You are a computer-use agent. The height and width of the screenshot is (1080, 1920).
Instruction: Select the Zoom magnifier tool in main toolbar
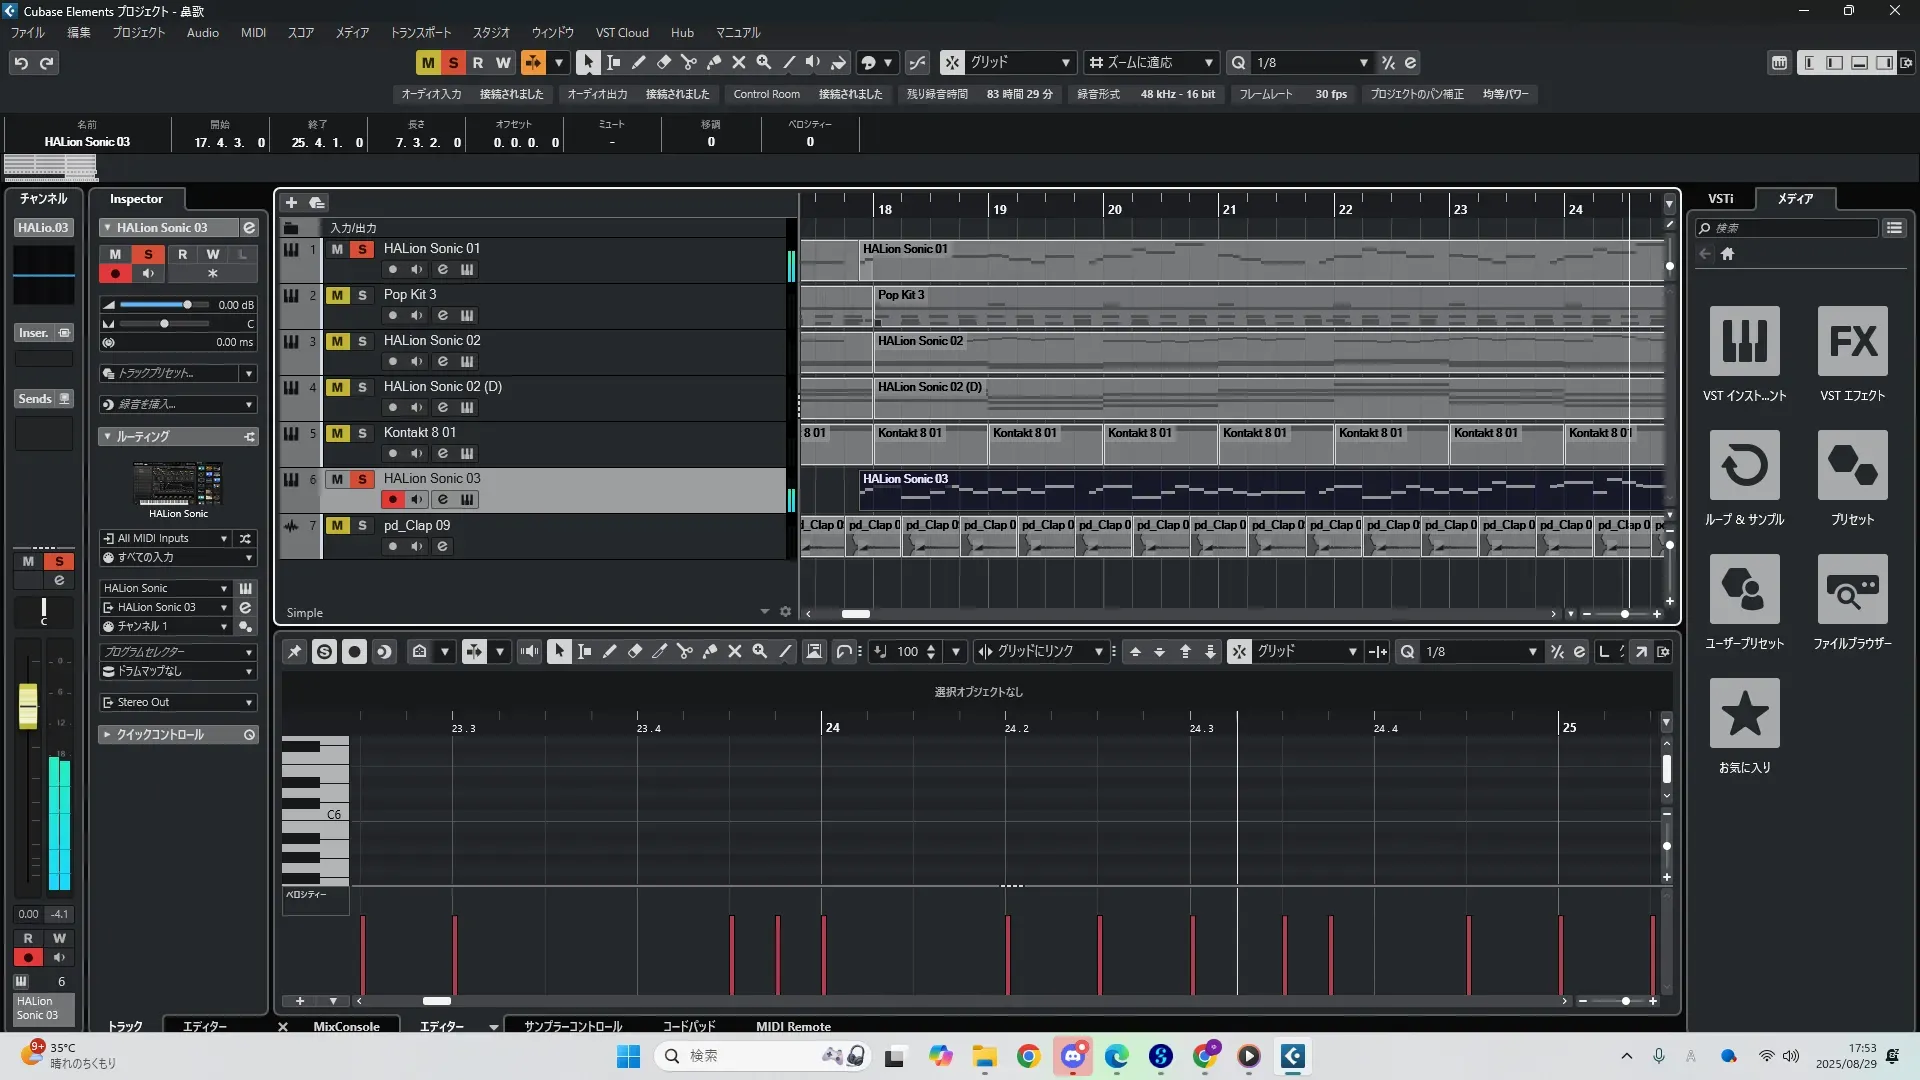764,62
